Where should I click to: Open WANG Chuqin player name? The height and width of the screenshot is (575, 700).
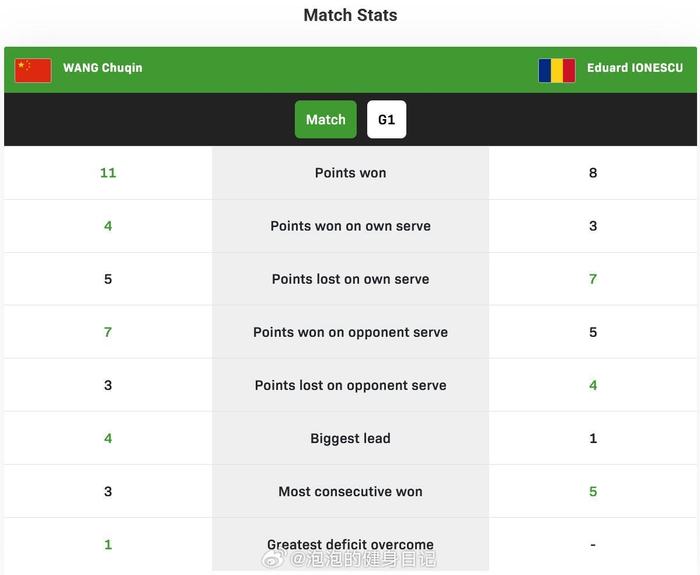click(x=103, y=68)
